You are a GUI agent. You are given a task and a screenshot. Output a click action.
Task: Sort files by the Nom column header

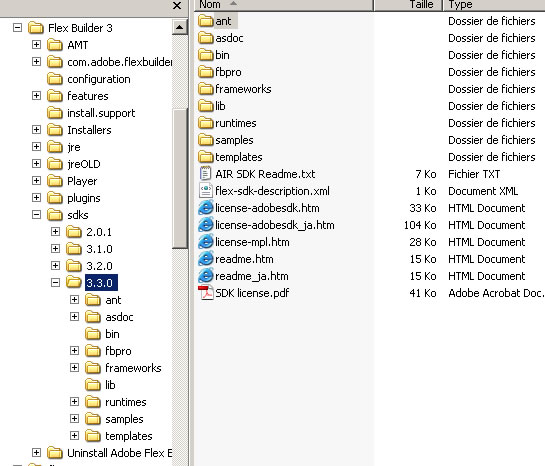point(284,5)
